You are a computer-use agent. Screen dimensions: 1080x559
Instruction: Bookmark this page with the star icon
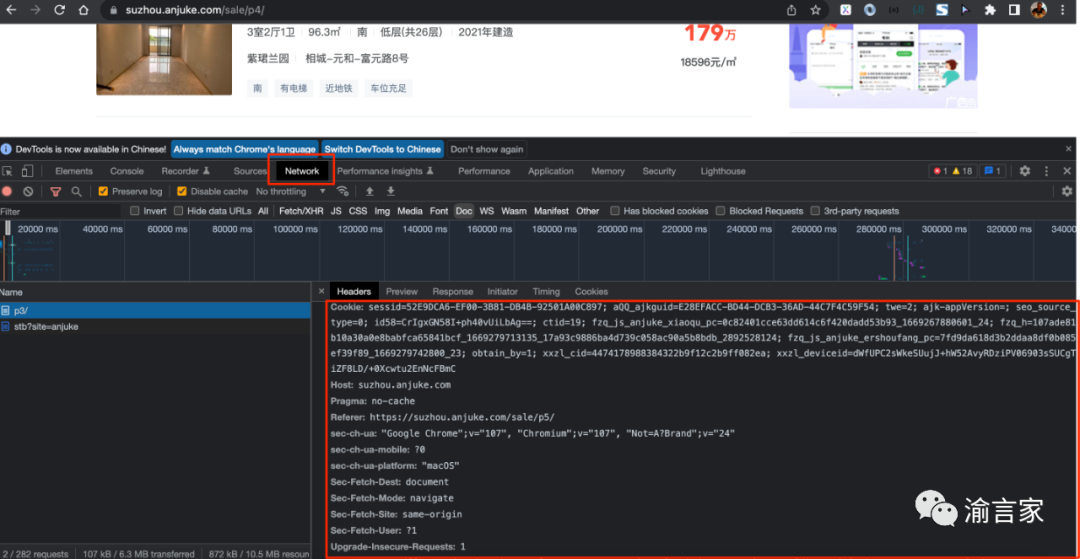816,10
